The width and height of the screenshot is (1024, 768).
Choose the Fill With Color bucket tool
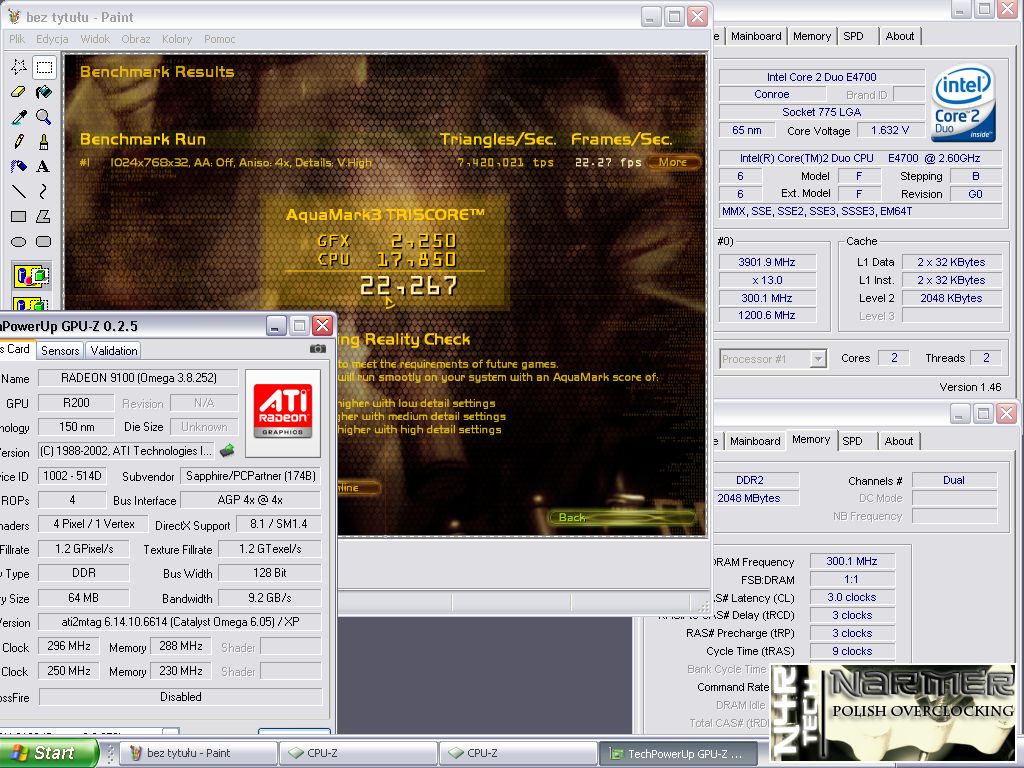pyautogui.click(x=44, y=91)
